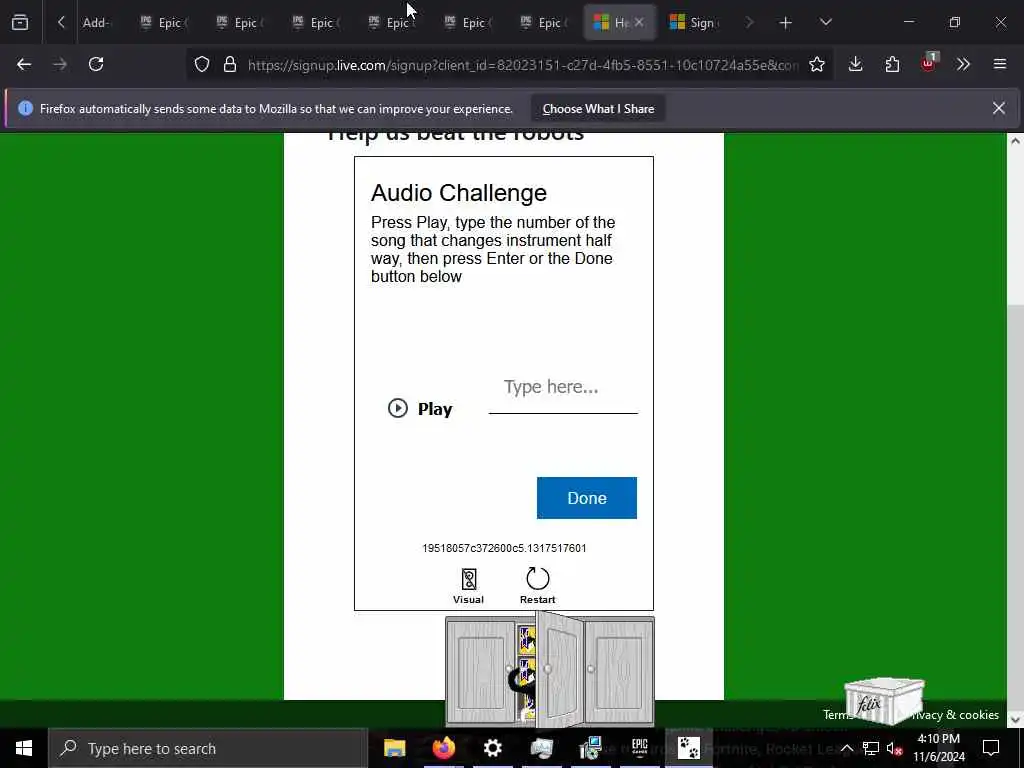1024x768 pixels.
Task: Show hidden system tray icons
Action: [846, 748]
